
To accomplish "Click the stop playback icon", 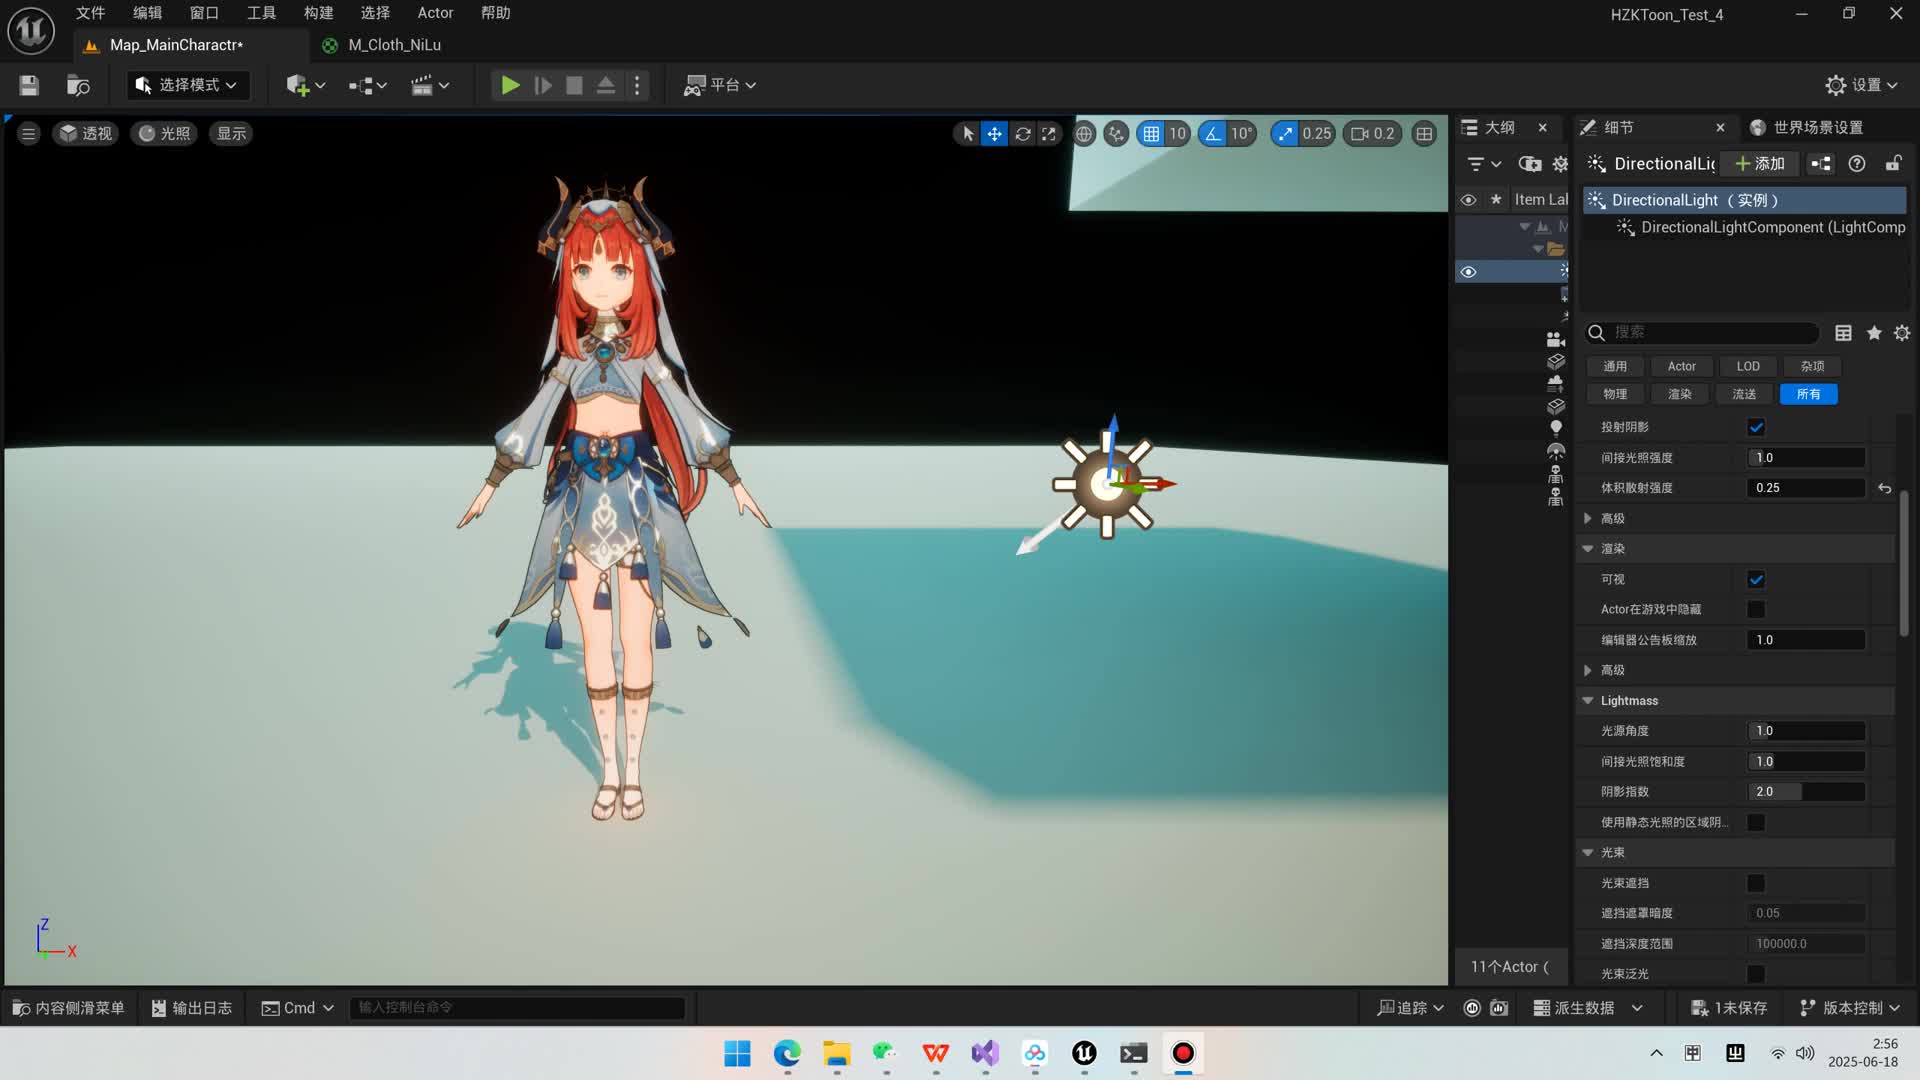I will [574, 86].
